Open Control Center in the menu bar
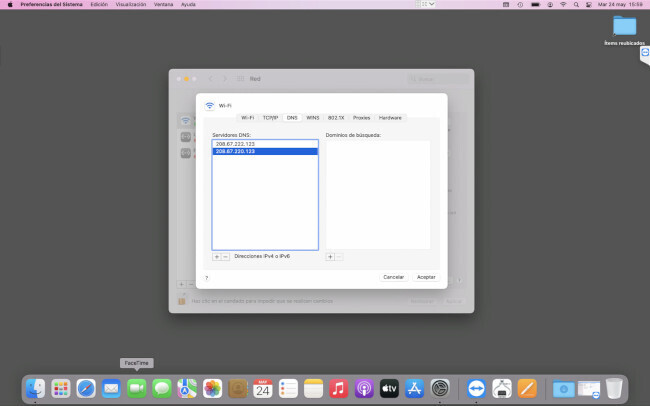Screen dimensions: 650x406 [589, 4]
